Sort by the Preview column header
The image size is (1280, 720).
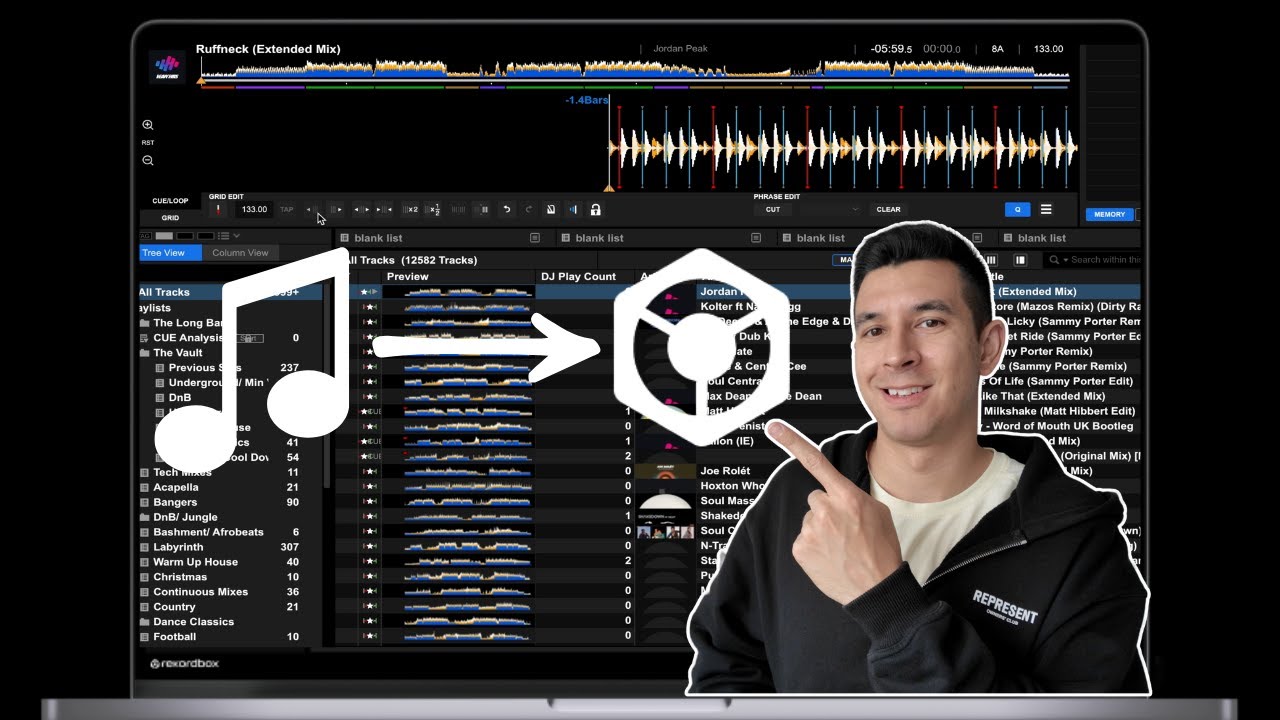[x=407, y=276]
